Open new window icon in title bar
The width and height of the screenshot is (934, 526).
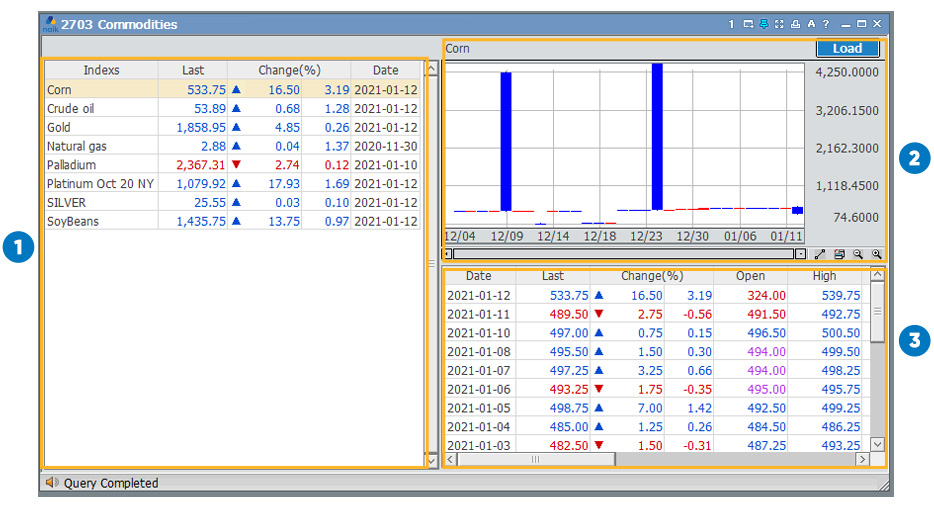pos(747,24)
